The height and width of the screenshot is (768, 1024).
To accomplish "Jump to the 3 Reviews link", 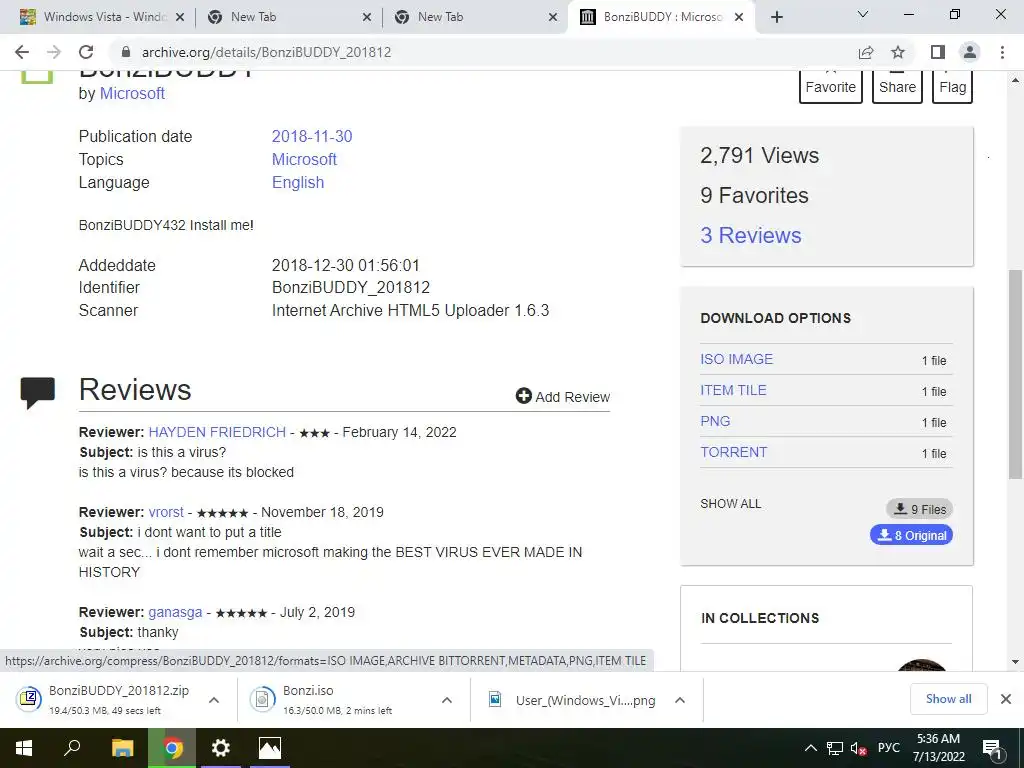I will 750,235.
